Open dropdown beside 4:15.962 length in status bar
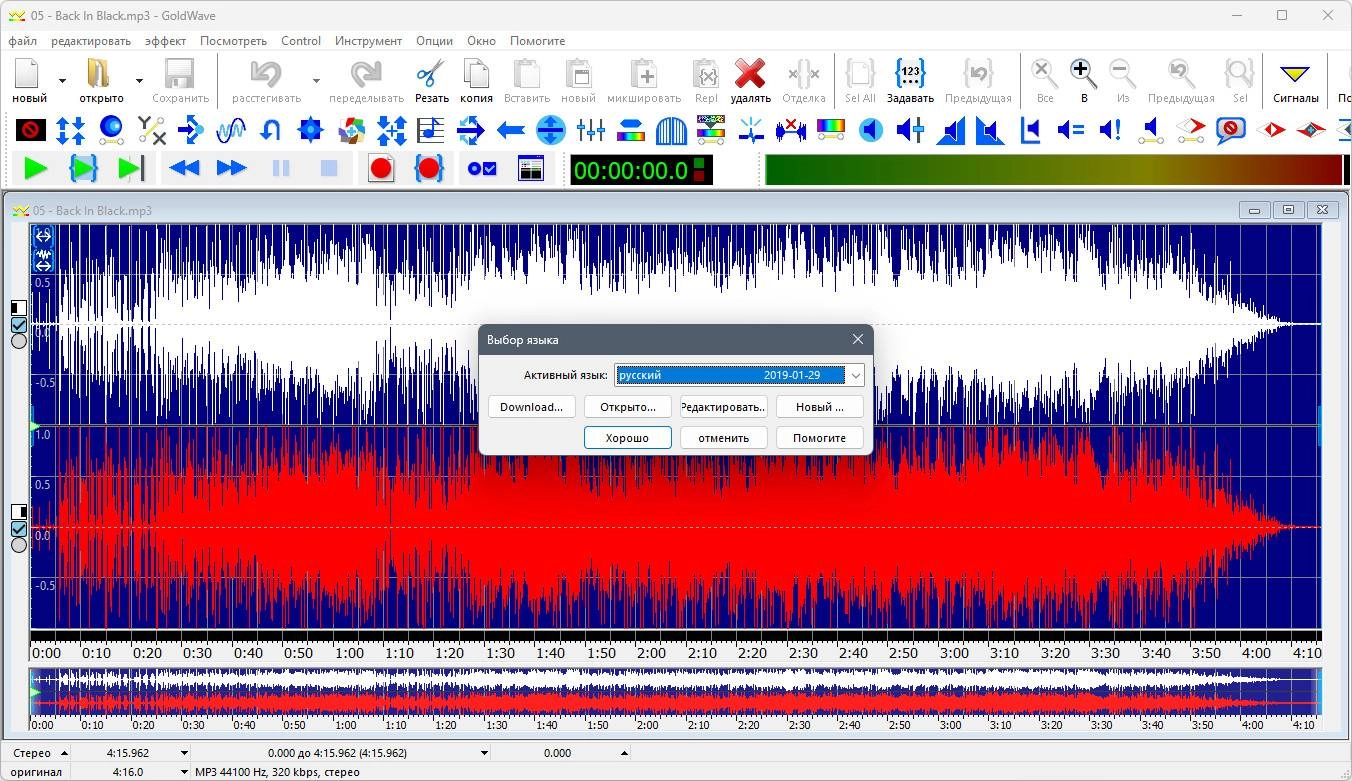 point(184,753)
